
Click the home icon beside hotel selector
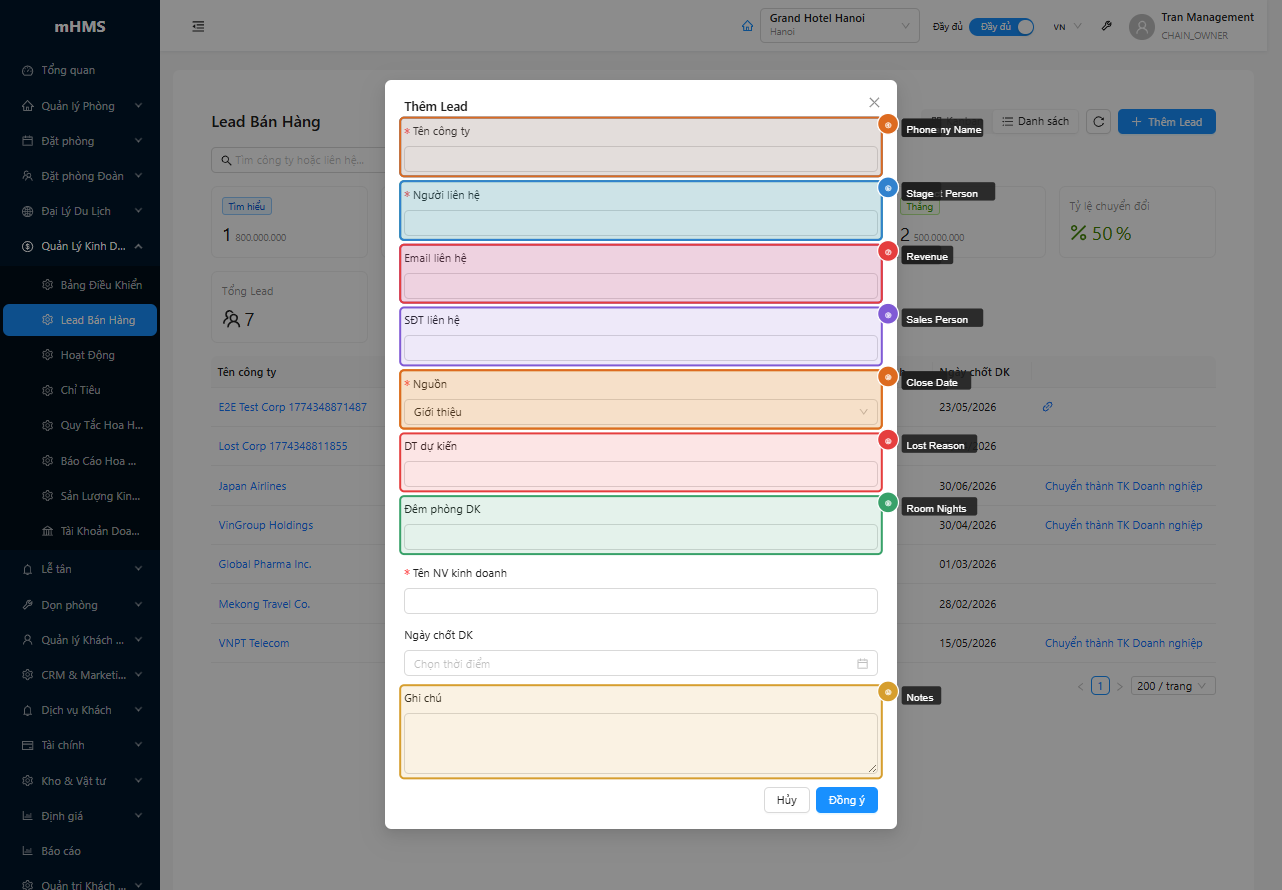(747, 26)
